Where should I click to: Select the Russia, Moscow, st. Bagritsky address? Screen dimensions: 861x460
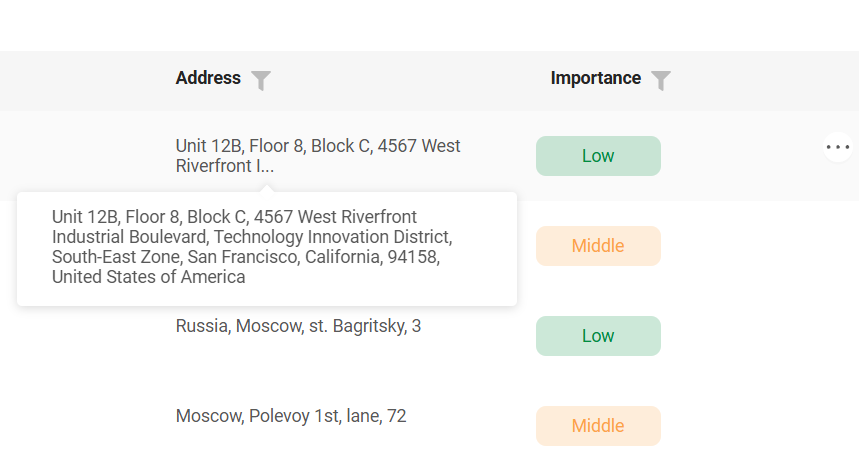tap(298, 326)
